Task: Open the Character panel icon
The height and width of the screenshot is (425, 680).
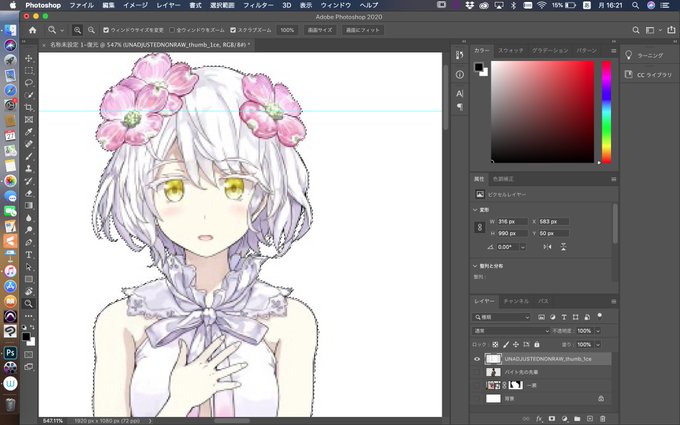Action: coord(460,93)
